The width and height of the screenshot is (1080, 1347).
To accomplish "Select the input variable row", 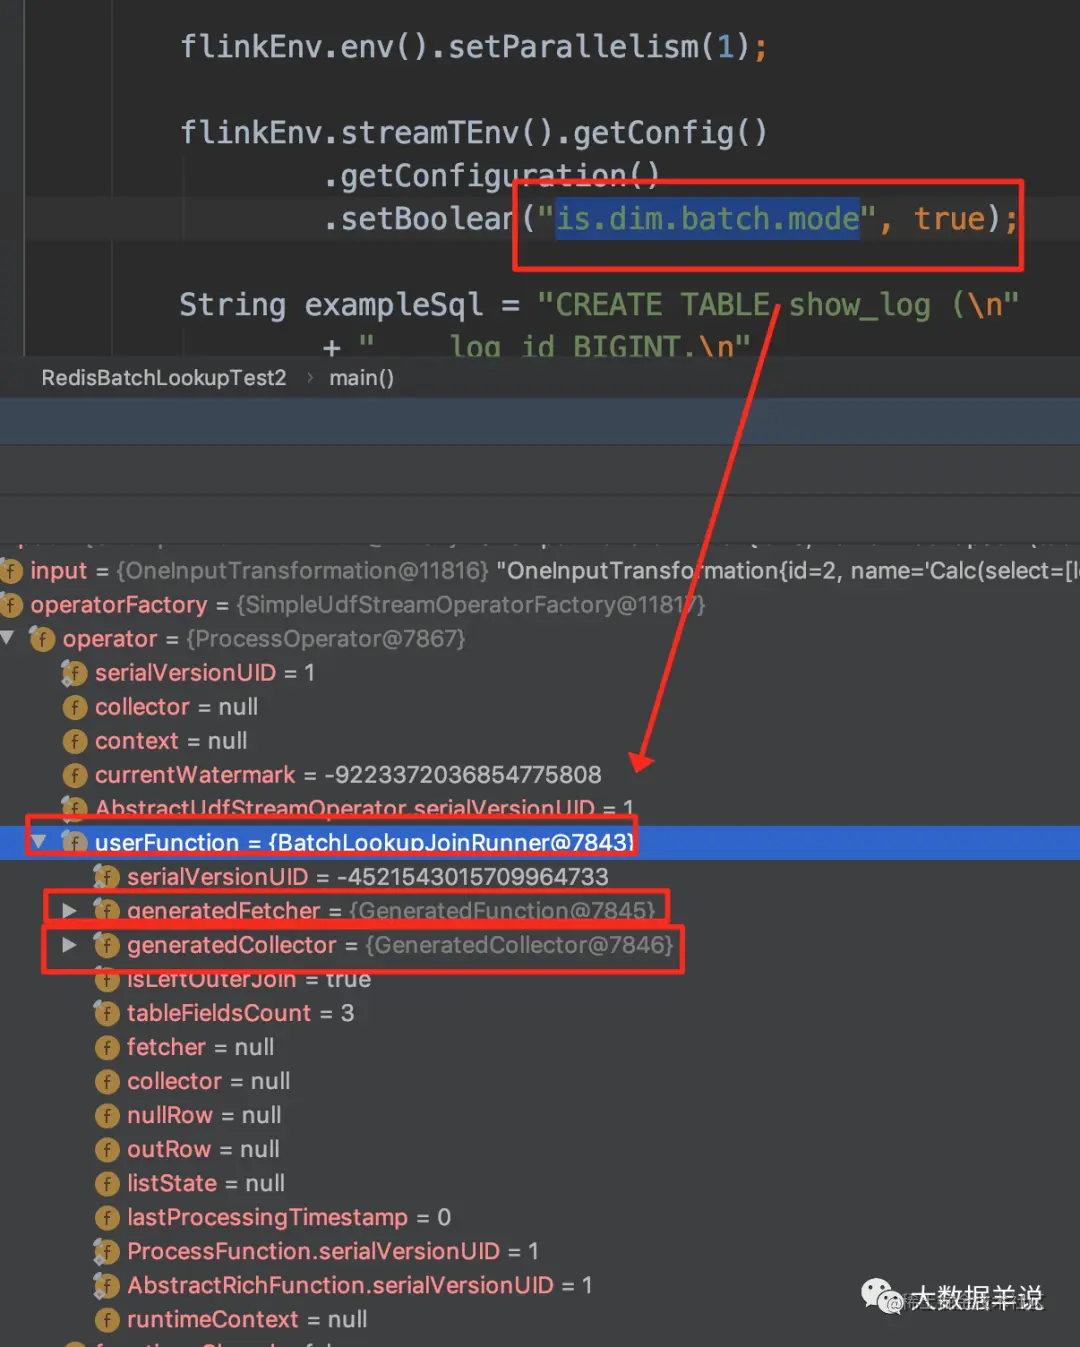I will tap(540, 571).
